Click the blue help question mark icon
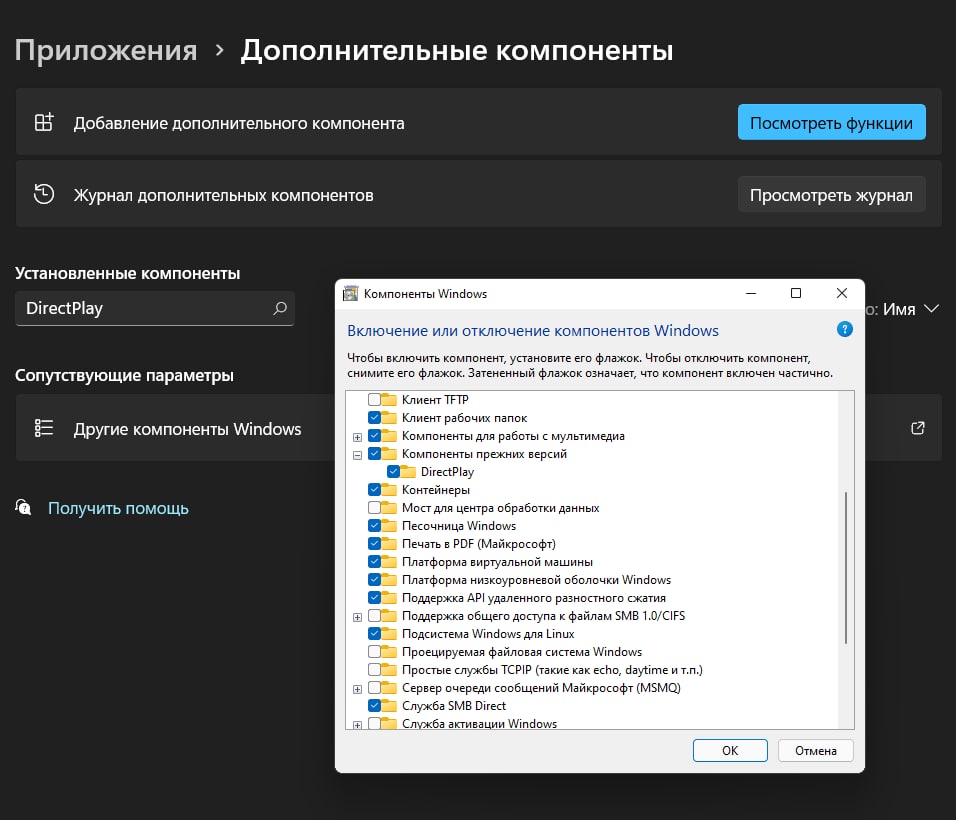 pos(844,330)
